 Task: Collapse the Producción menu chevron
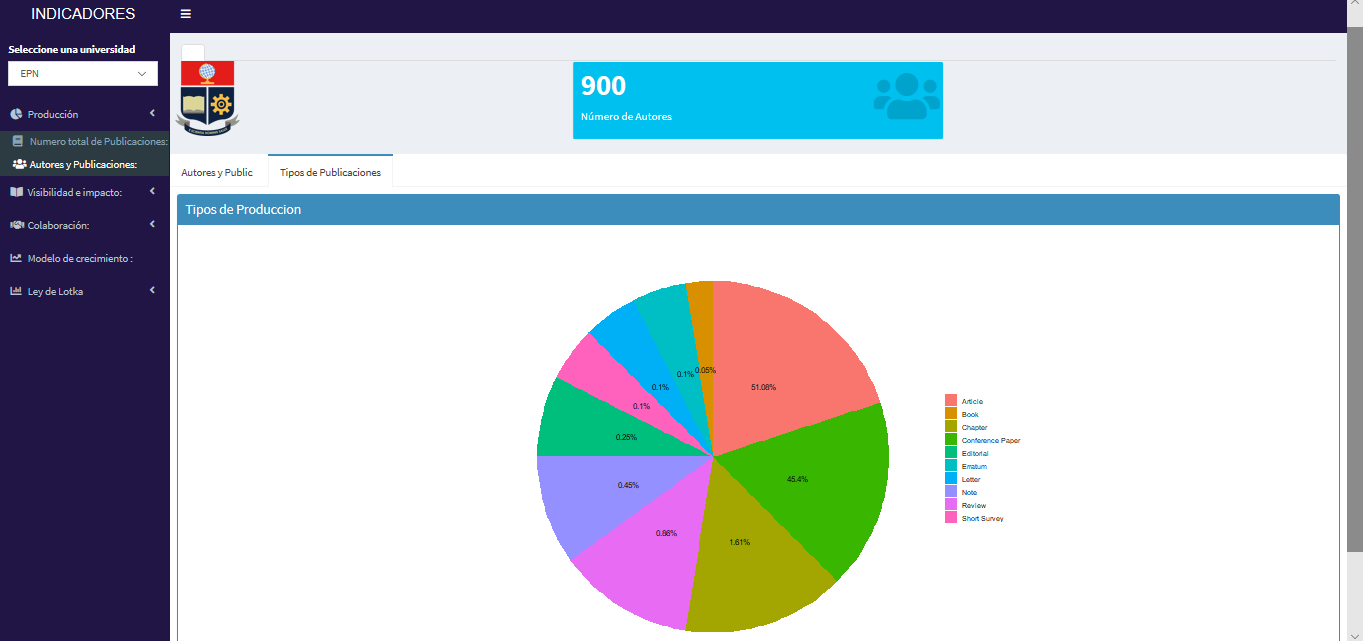(x=152, y=114)
